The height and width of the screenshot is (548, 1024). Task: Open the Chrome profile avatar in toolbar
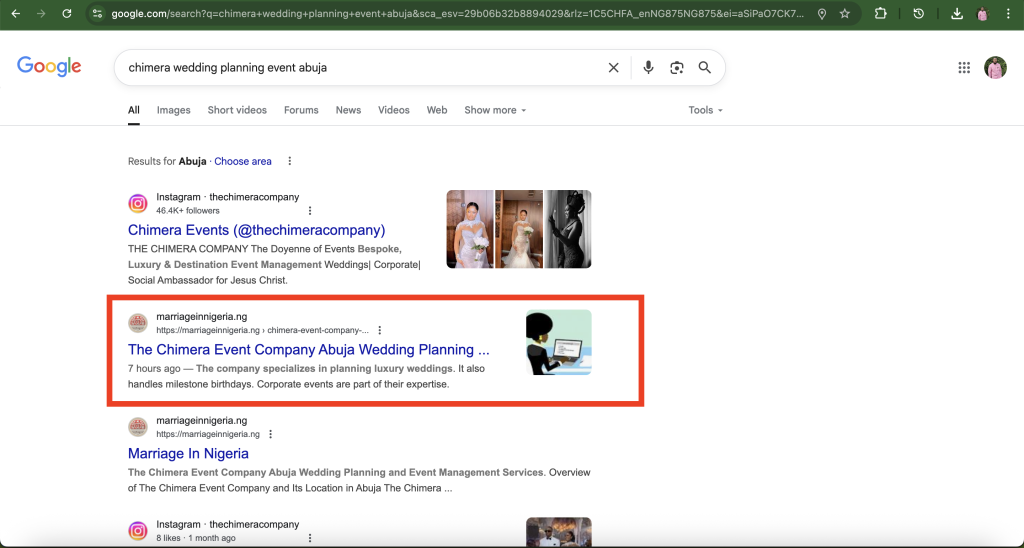tap(983, 13)
